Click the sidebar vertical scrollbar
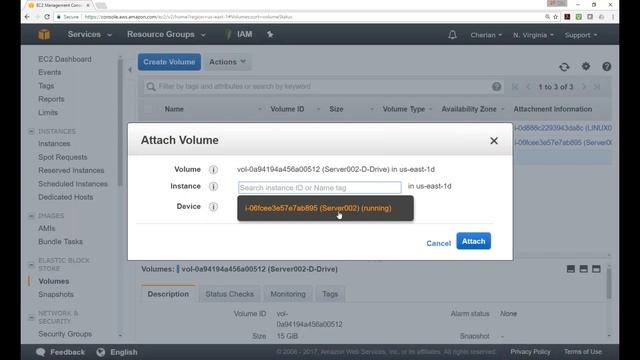The width and height of the screenshot is (640, 360). click(120, 122)
